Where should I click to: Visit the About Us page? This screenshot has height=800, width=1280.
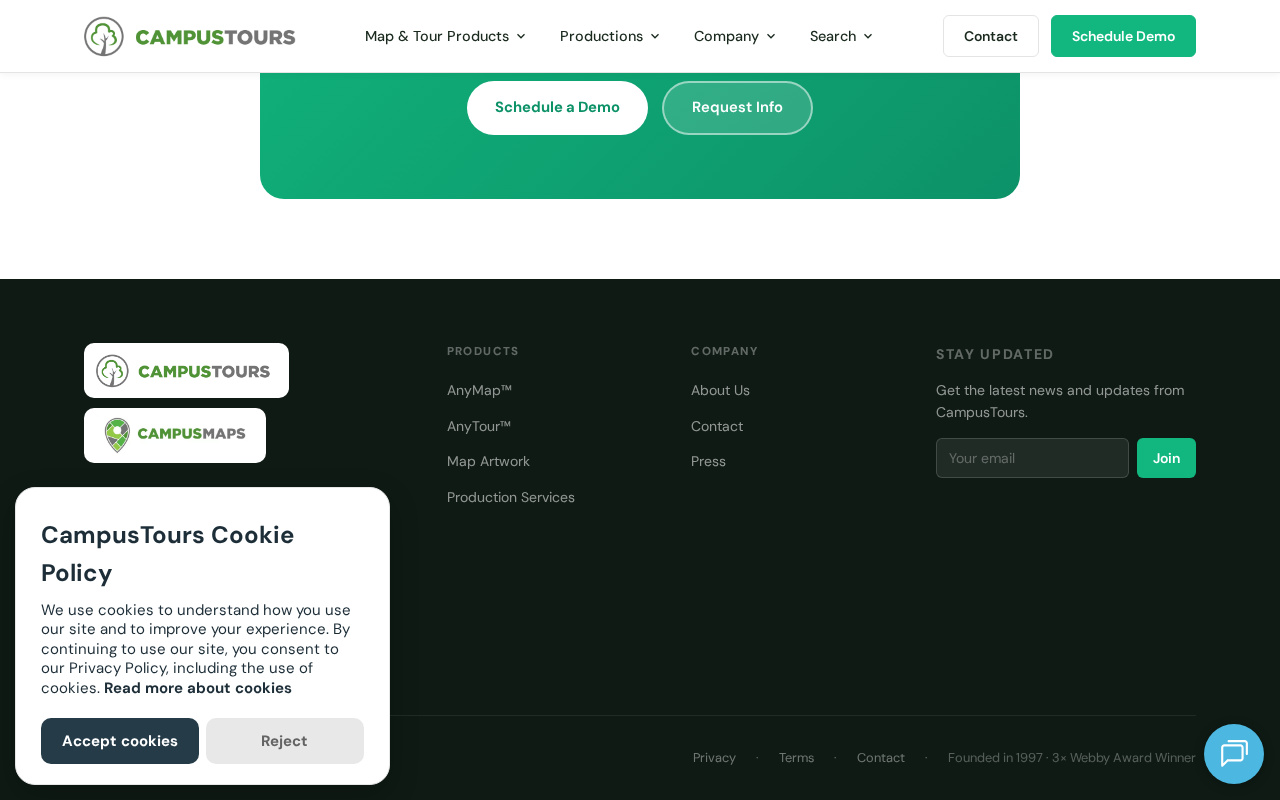click(720, 390)
